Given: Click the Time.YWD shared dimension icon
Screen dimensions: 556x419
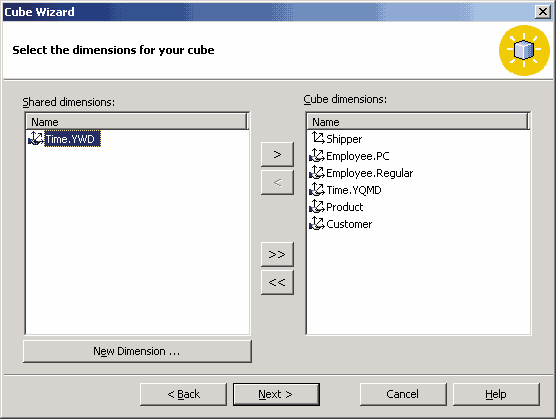Looking at the screenshot, I should [x=36, y=138].
